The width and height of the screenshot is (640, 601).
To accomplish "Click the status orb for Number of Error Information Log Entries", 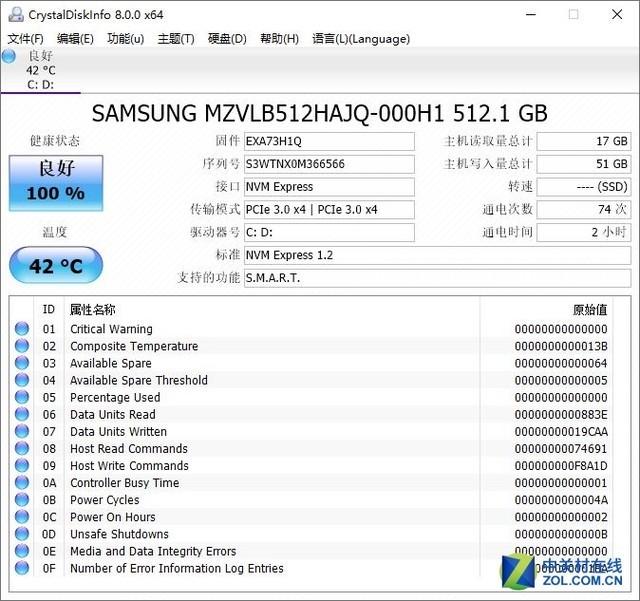I will (22, 568).
